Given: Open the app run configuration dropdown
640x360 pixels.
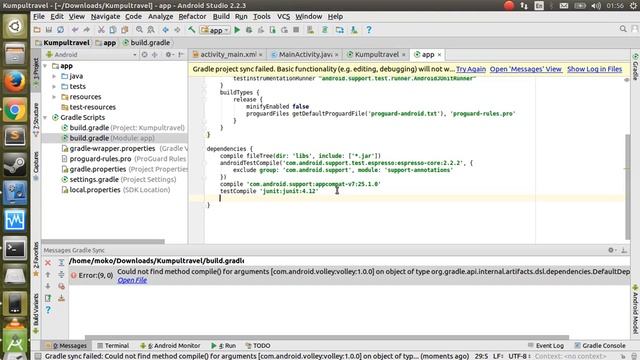Looking at the screenshot, I should [x=215, y=30].
